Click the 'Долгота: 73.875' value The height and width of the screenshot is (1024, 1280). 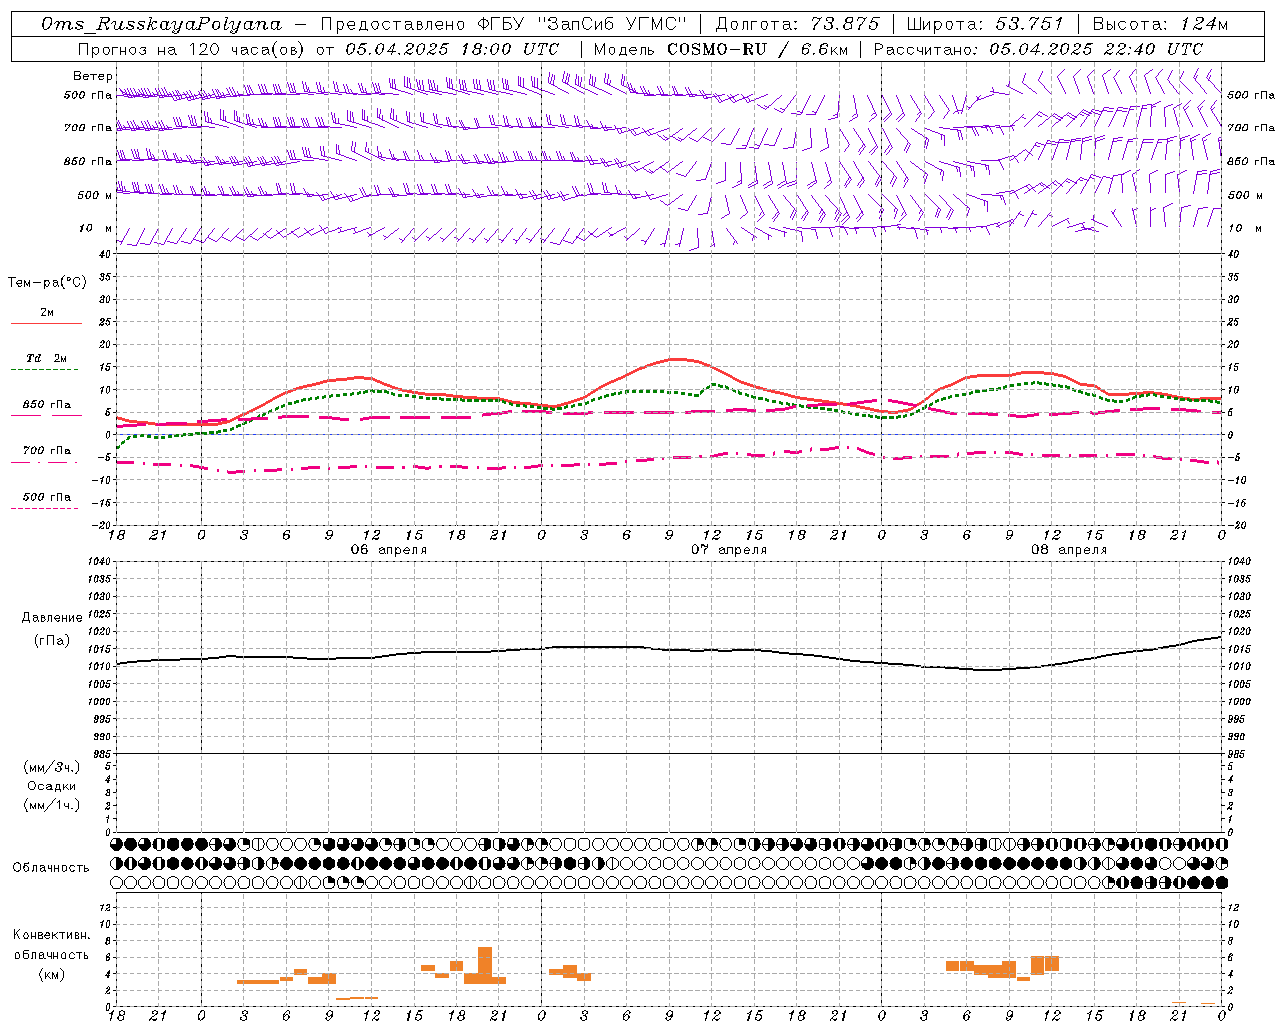[797, 24]
